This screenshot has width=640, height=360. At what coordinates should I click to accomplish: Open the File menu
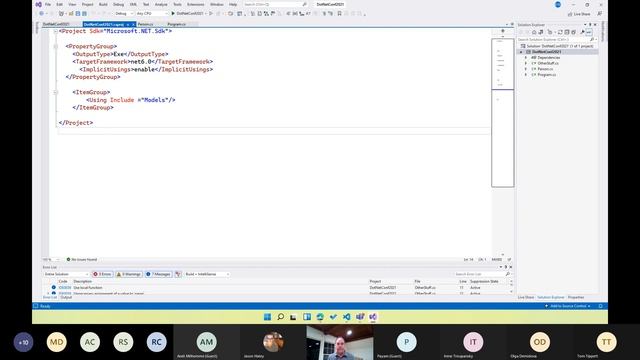(48, 4)
